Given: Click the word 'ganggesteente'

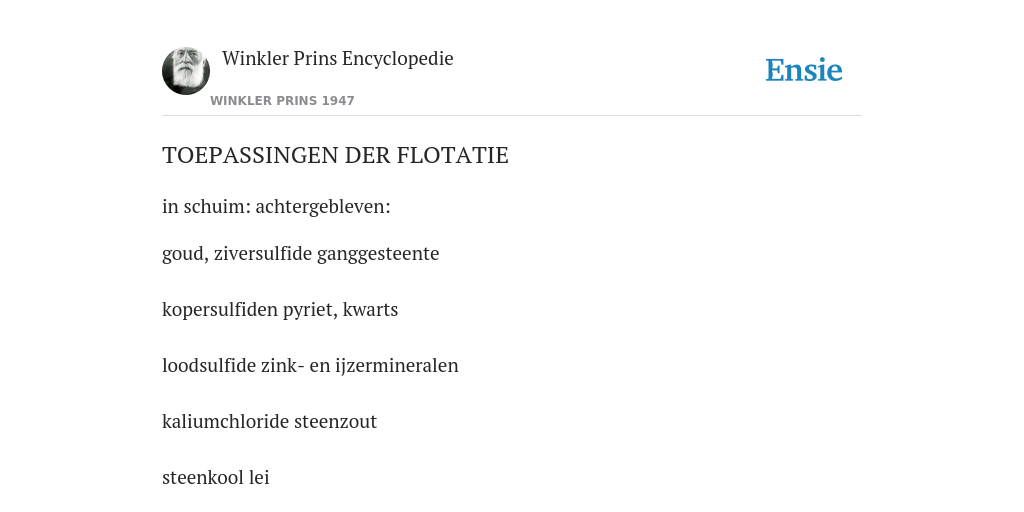Looking at the screenshot, I should coord(378,254).
